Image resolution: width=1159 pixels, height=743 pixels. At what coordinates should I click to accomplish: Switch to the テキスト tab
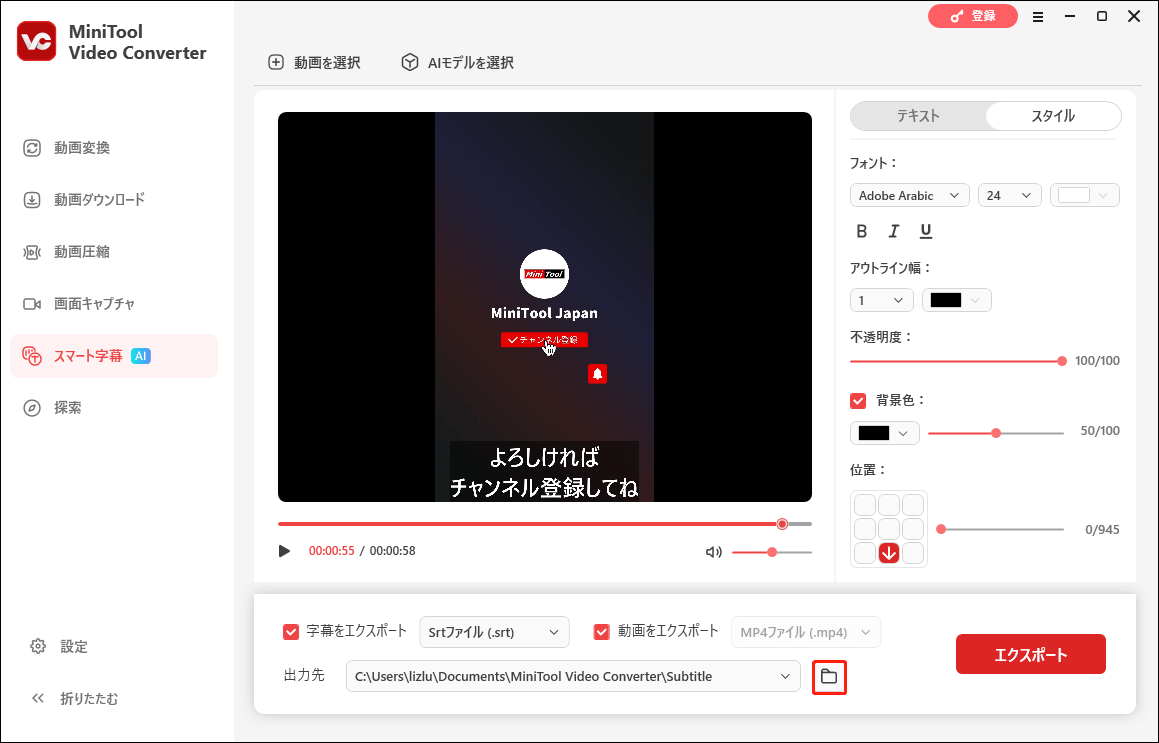click(x=918, y=116)
